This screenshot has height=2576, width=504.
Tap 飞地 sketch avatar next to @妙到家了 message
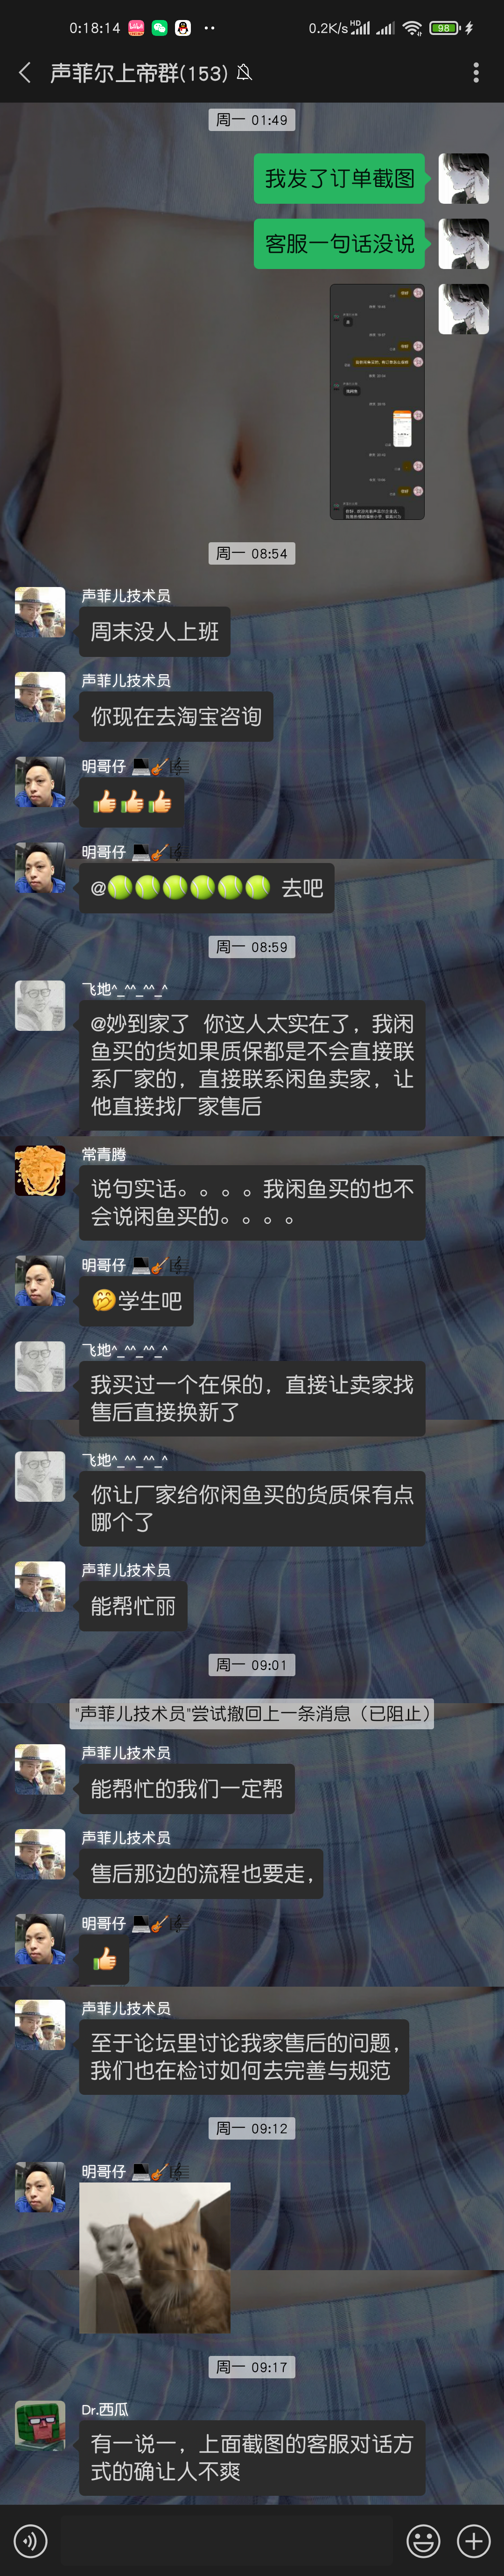click(x=40, y=1005)
